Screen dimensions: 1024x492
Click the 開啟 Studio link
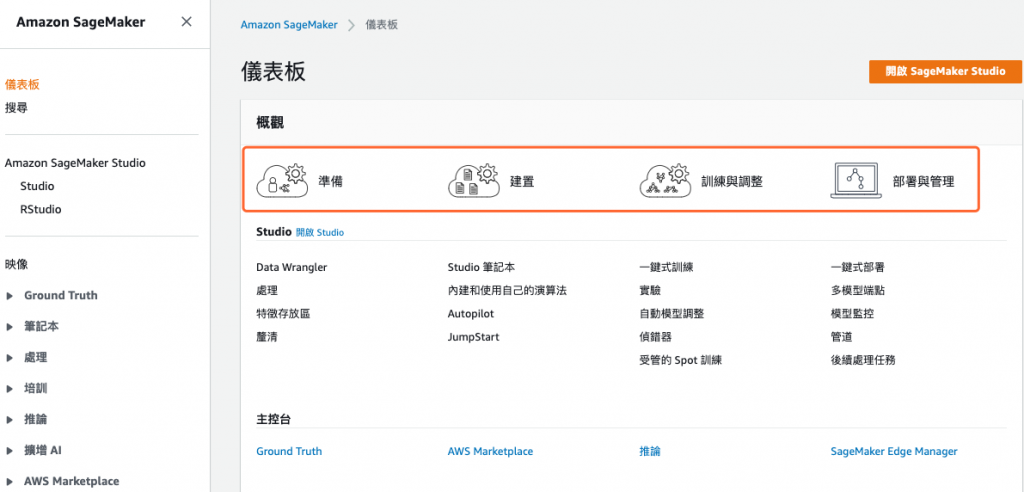tap(320, 232)
